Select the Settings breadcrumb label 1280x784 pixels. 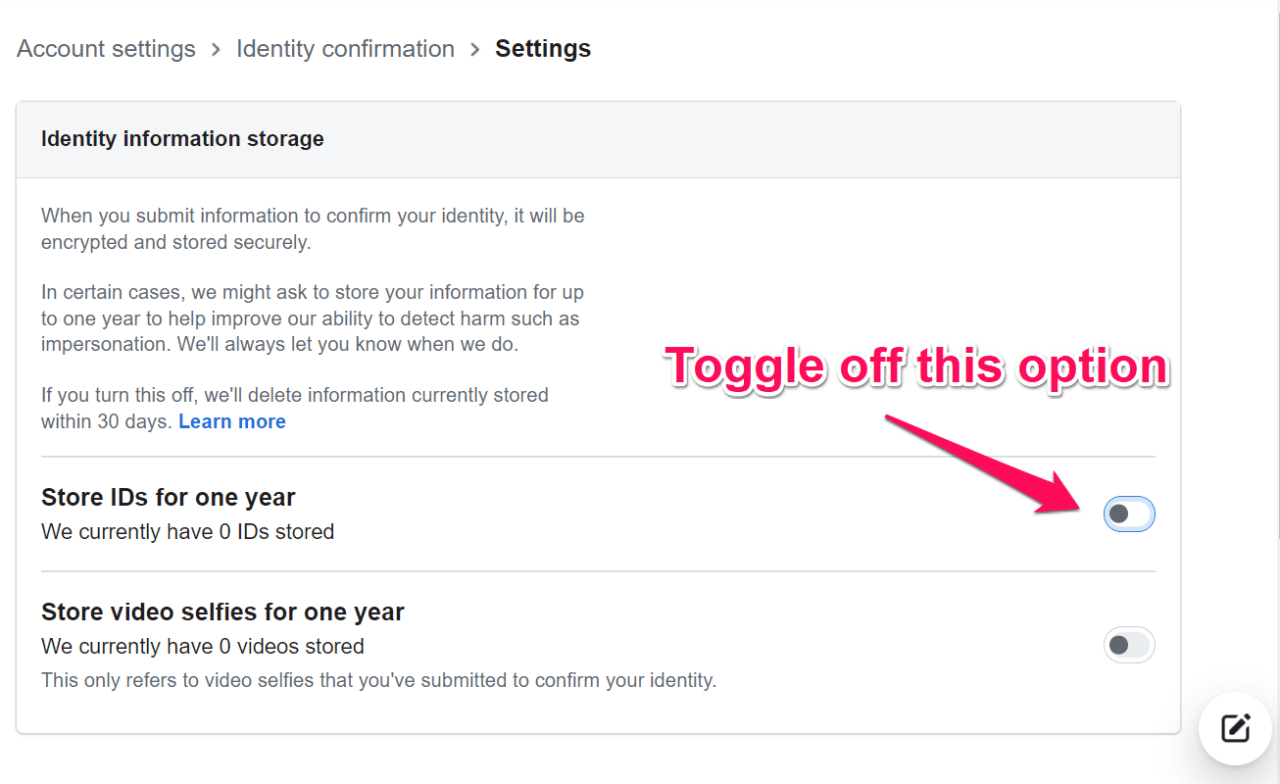(543, 48)
